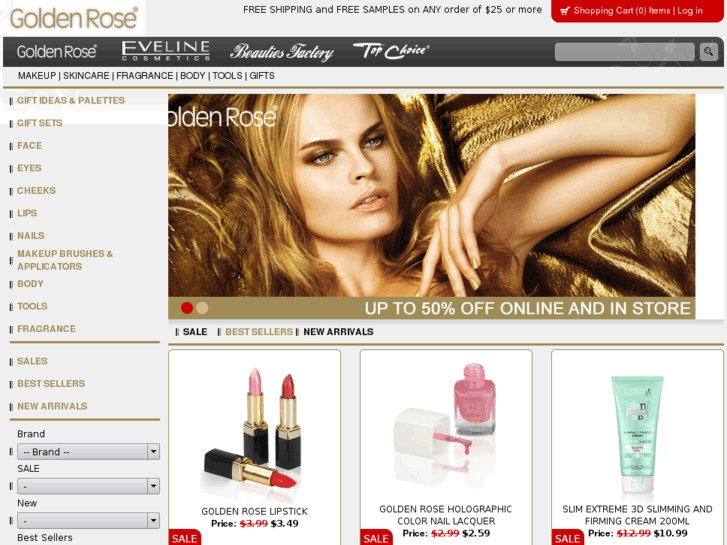727x545 pixels.
Task: Click the SALE badge on nail lacquer card
Action: click(x=376, y=538)
